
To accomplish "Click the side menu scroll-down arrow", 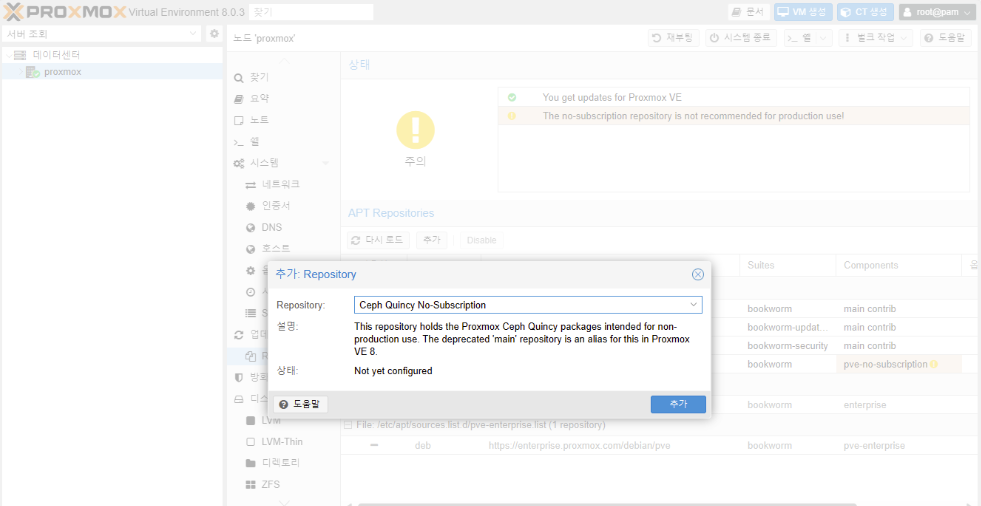I will point(283,502).
